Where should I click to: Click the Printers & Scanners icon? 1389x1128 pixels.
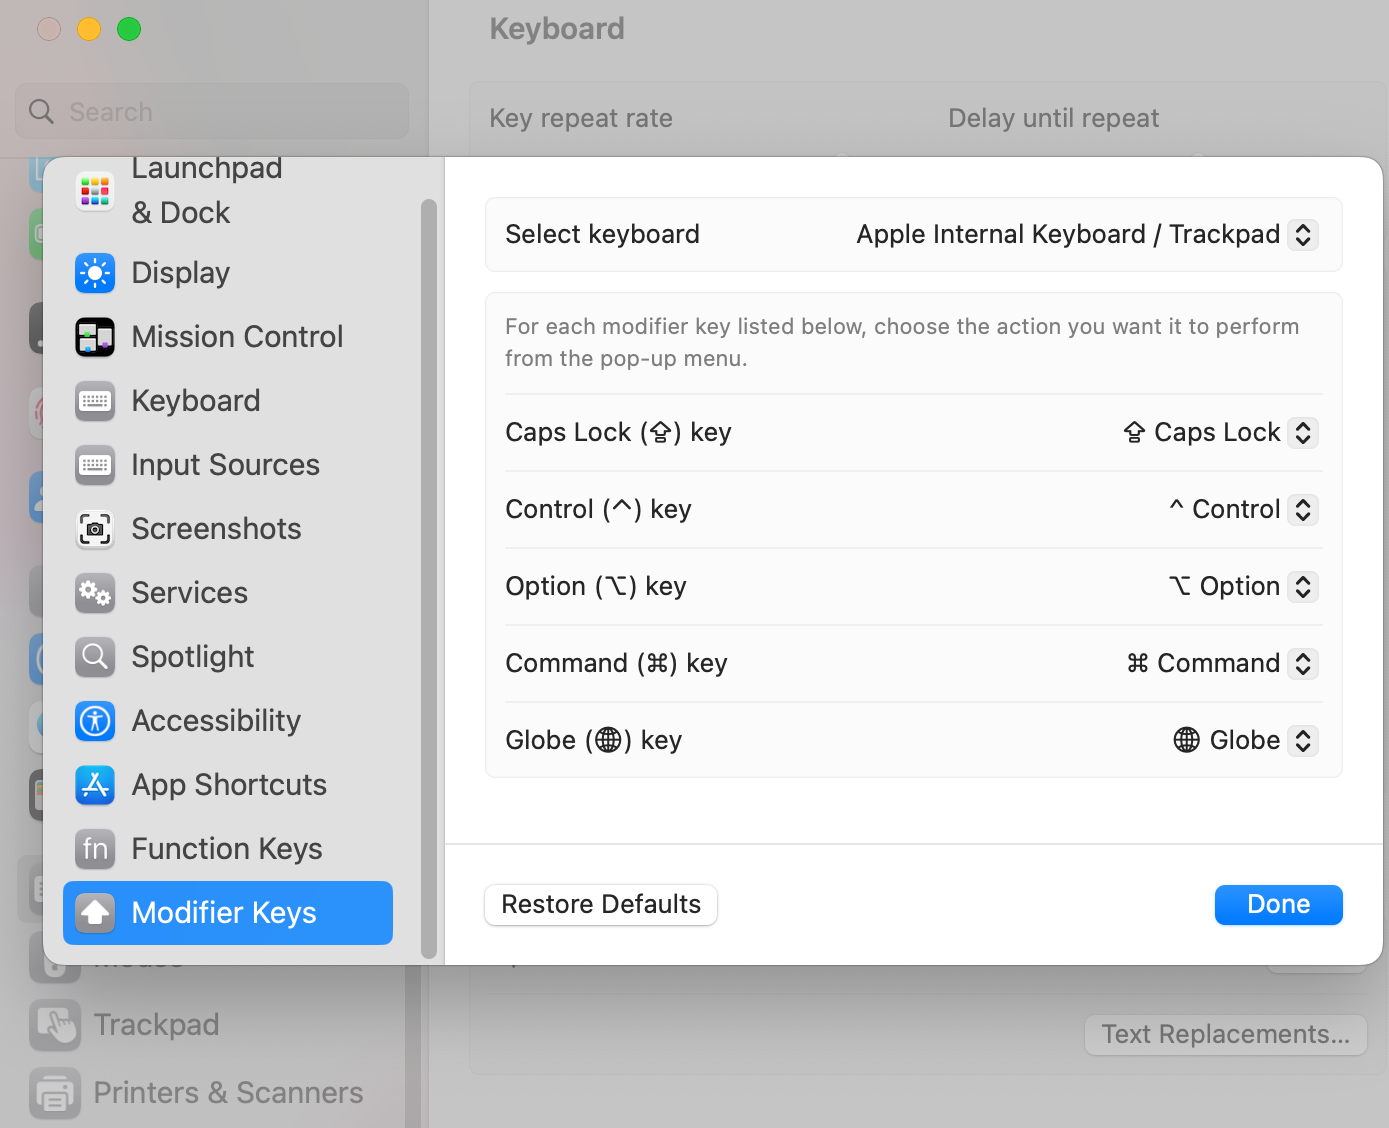[54, 1093]
